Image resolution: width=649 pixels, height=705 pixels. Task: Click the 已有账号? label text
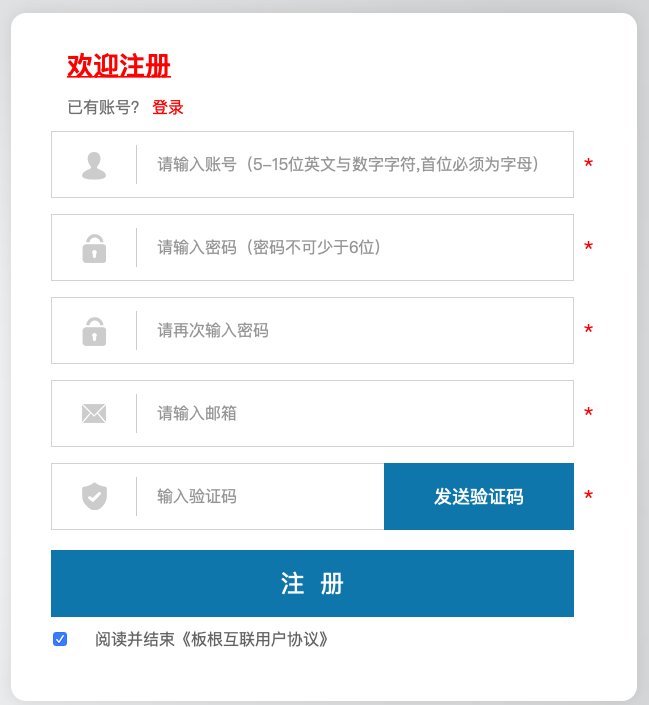[x=103, y=108]
